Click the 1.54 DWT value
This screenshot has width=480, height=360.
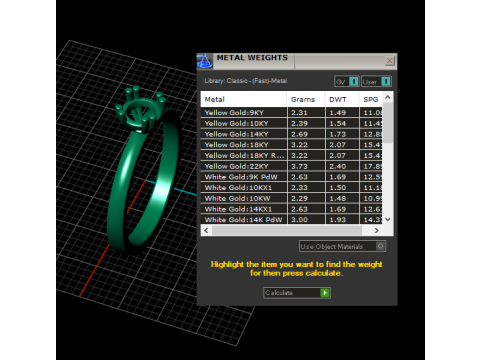click(x=338, y=123)
